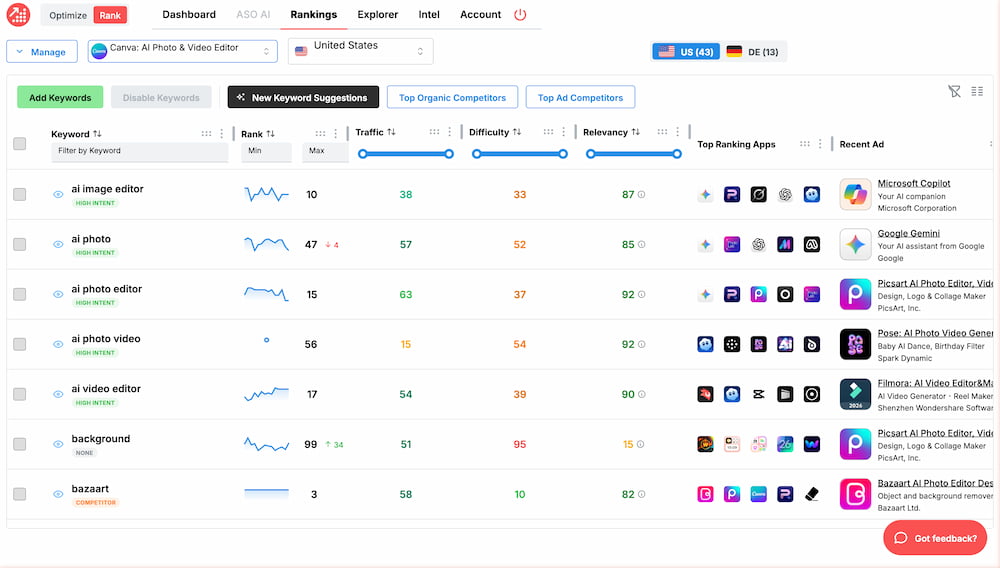Open the Account tab
The image size is (1000, 568).
point(480,15)
